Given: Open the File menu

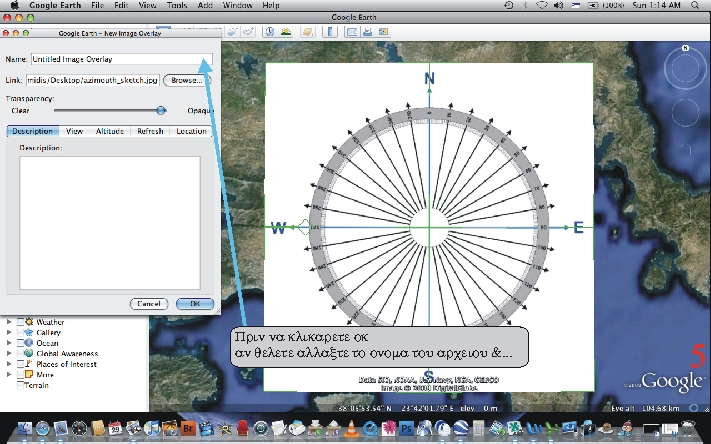Looking at the screenshot, I should (x=97, y=5).
